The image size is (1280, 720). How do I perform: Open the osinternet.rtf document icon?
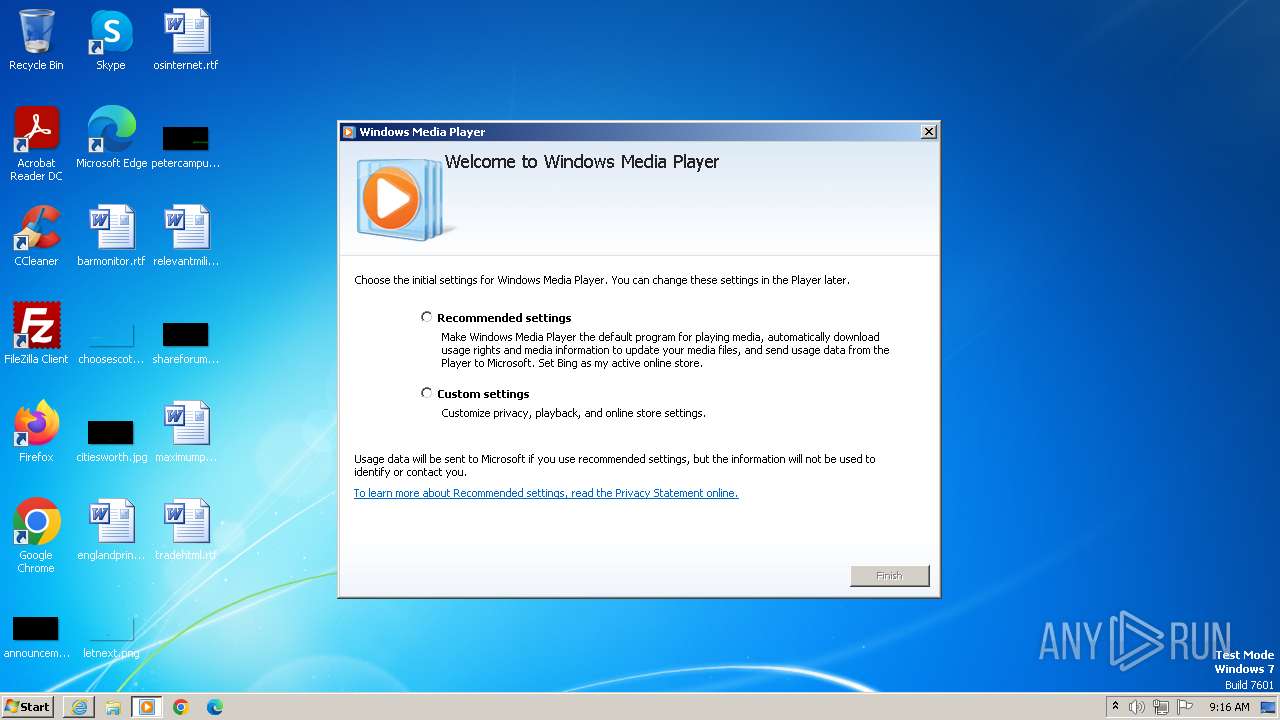click(x=186, y=41)
